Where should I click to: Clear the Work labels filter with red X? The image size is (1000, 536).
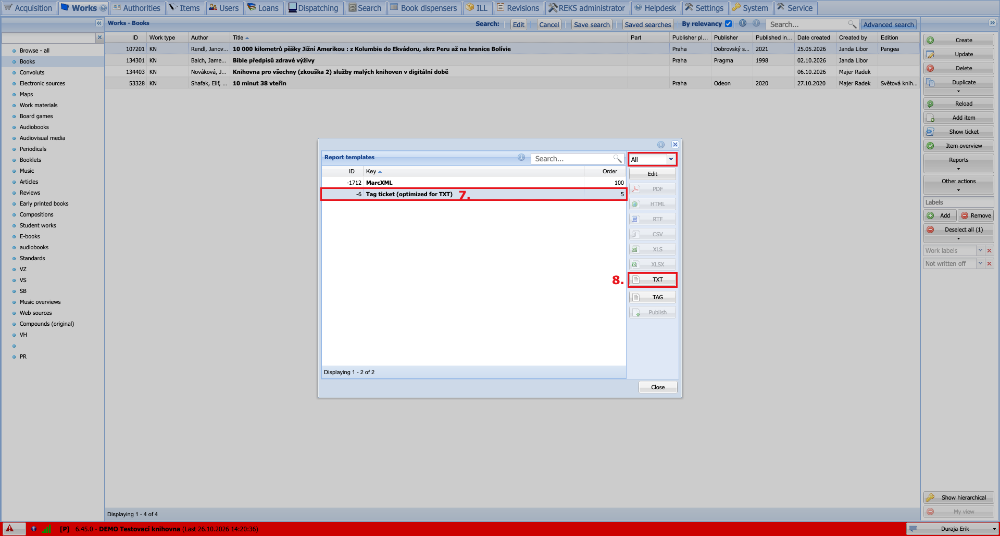click(990, 251)
